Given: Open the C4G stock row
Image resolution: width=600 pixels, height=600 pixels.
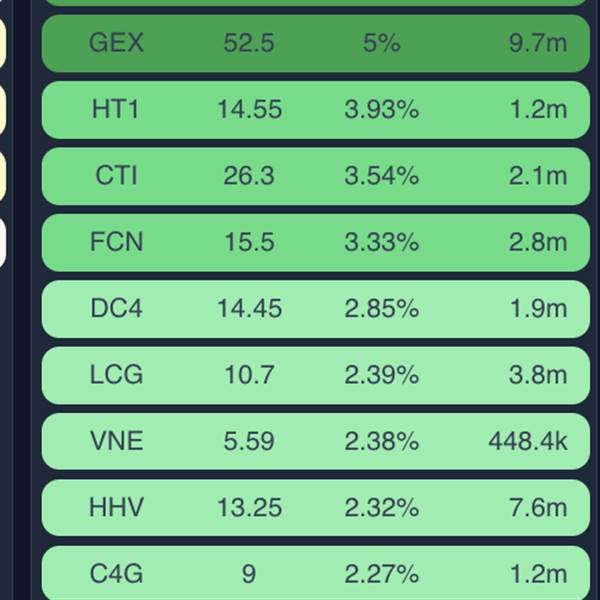Looking at the screenshot, I should coord(316,573).
